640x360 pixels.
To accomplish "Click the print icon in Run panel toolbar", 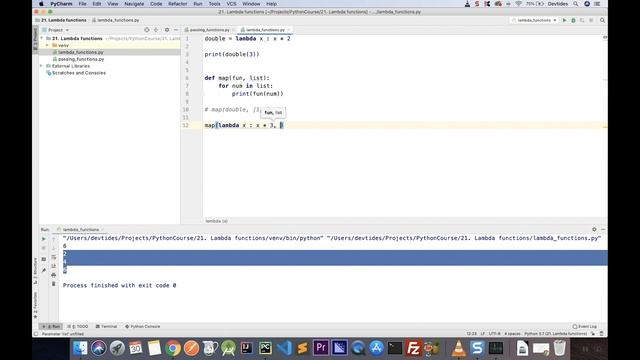I will click(53, 275).
